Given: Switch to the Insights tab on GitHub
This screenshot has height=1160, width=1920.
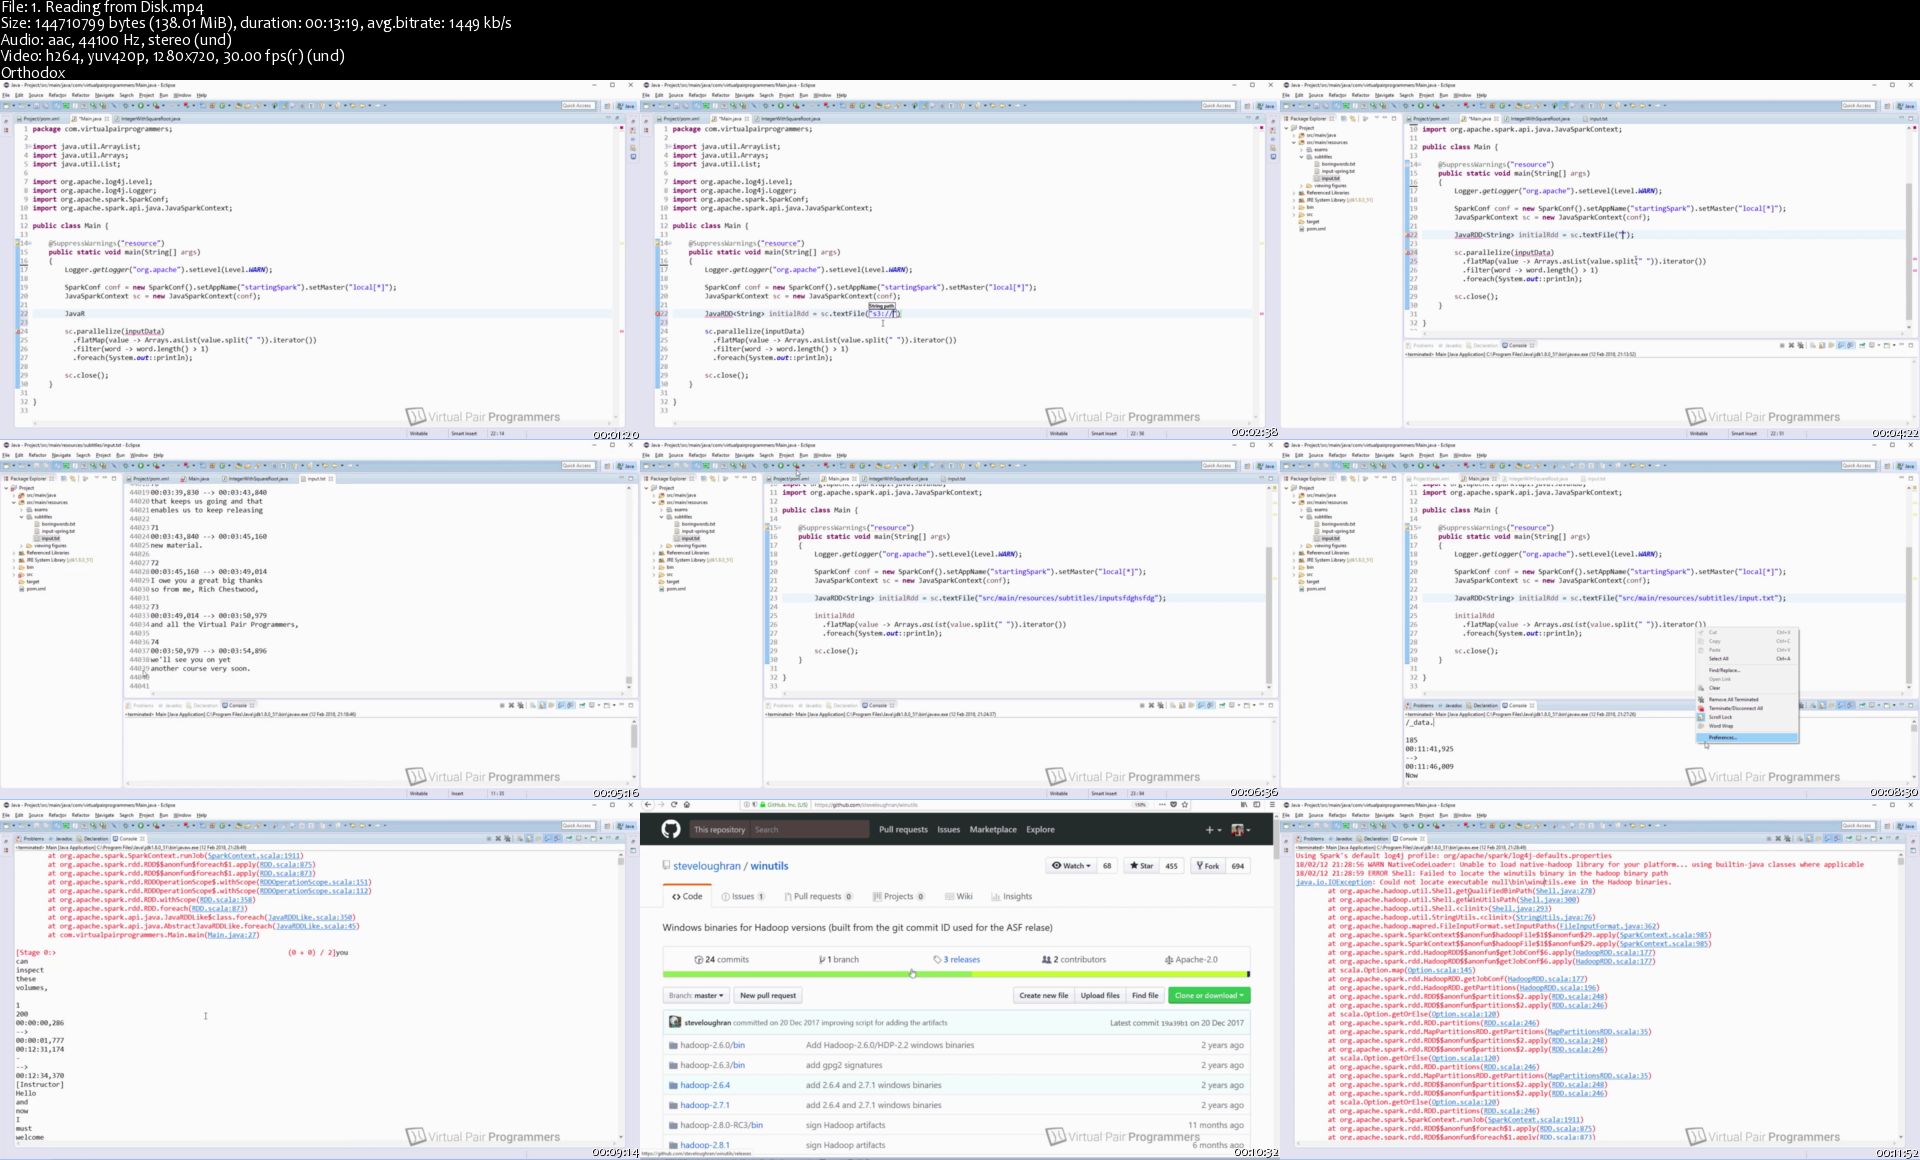Looking at the screenshot, I should pos(1011,896).
